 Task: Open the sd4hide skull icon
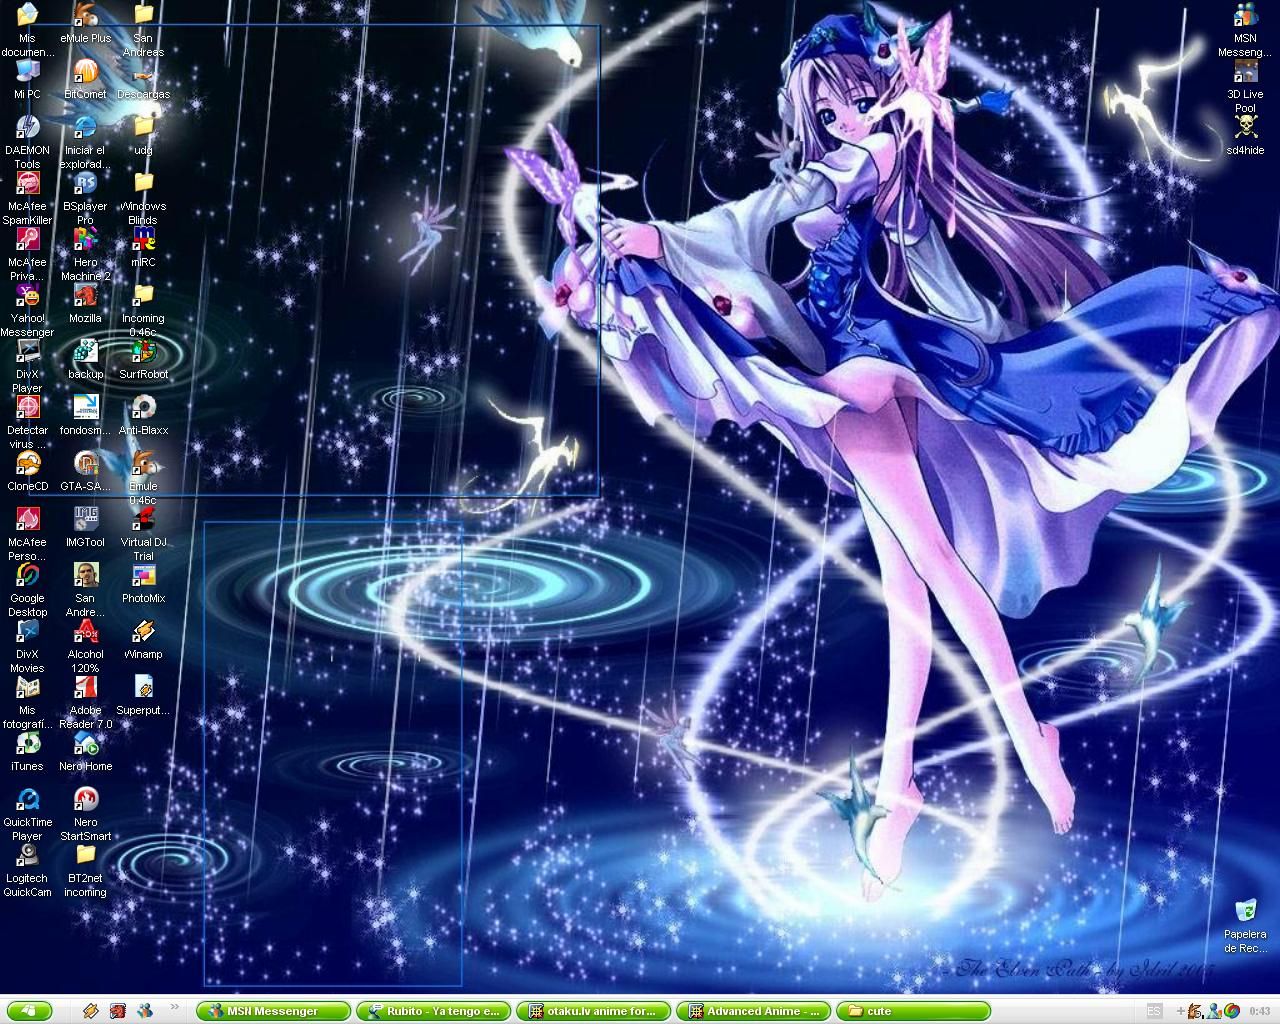click(x=1245, y=134)
